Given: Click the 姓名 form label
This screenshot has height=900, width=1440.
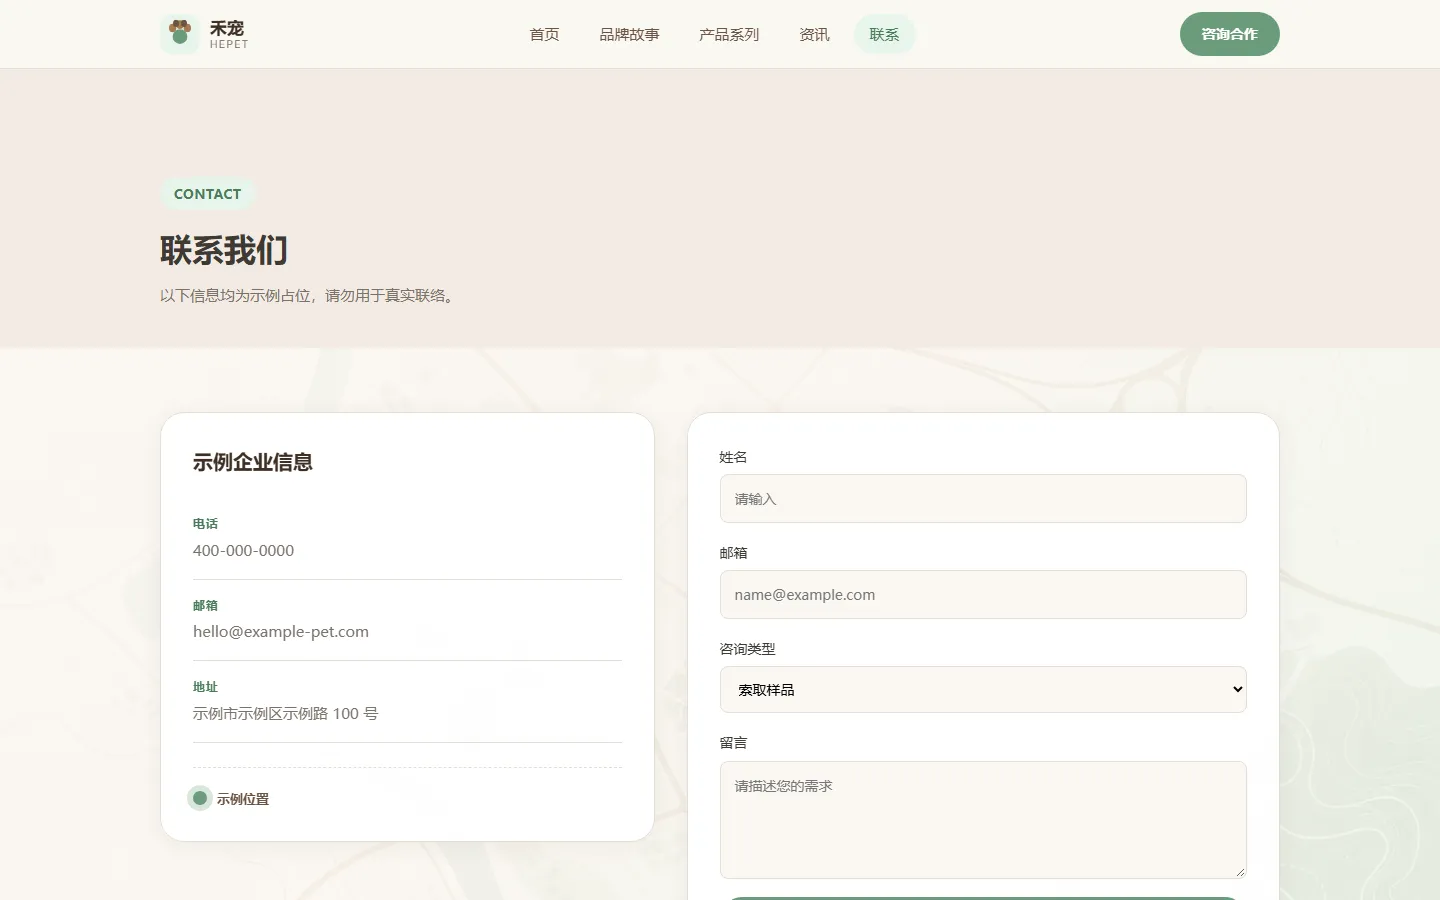Looking at the screenshot, I should click(733, 457).
